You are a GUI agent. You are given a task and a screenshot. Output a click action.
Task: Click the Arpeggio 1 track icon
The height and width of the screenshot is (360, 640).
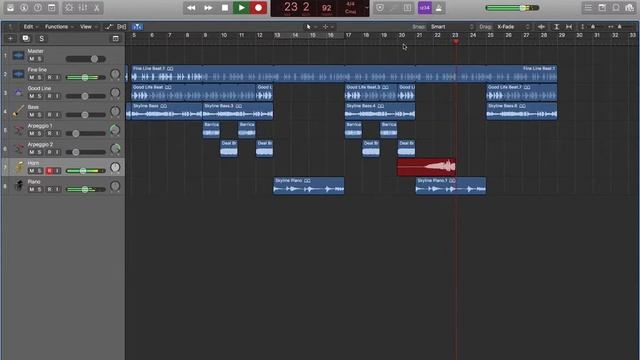pyautogui.click(x=18, y=130)
